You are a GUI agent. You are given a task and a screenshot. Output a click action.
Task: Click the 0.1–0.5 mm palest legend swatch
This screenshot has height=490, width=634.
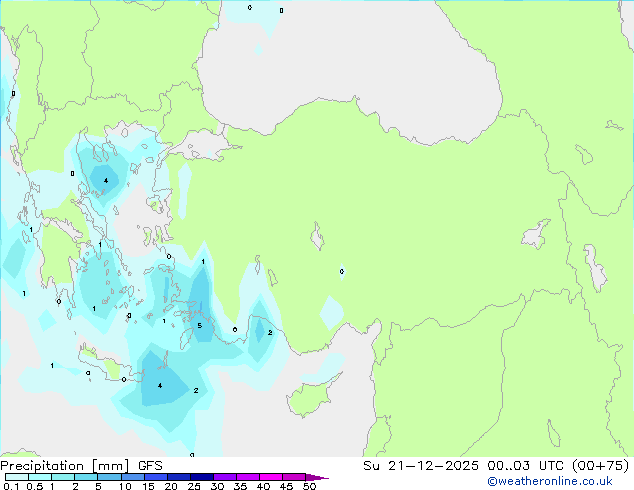17,477
